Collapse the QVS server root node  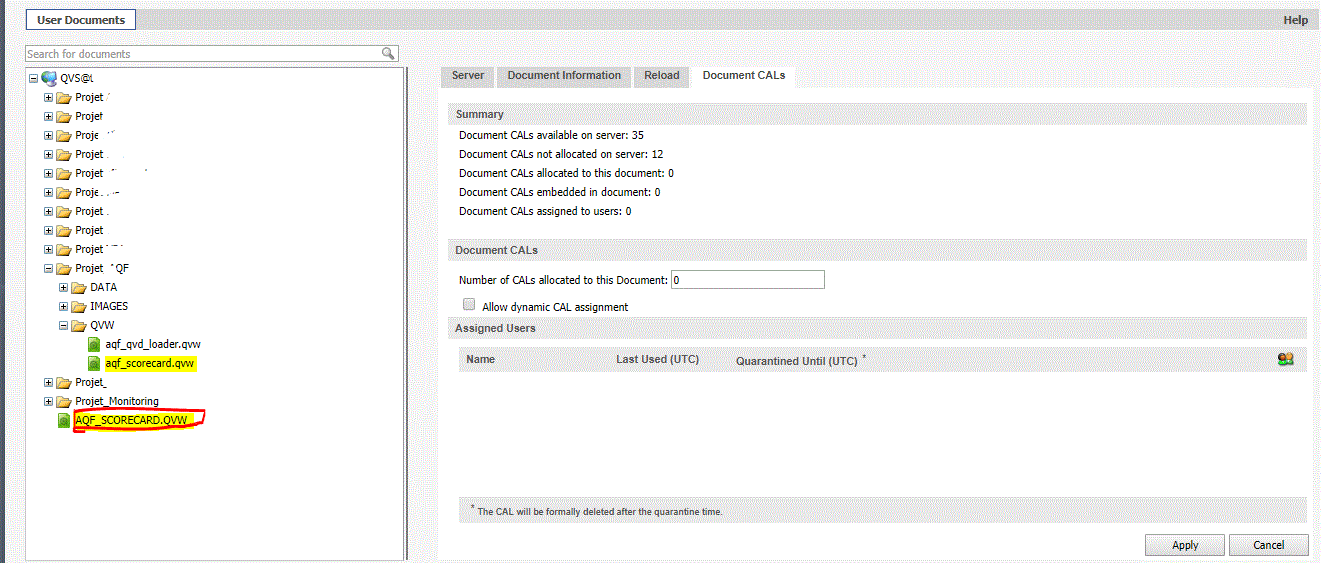[34, 78]
